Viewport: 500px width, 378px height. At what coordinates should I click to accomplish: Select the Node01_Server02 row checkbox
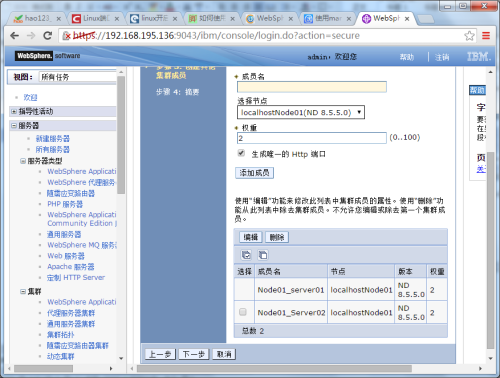(243, 312)
